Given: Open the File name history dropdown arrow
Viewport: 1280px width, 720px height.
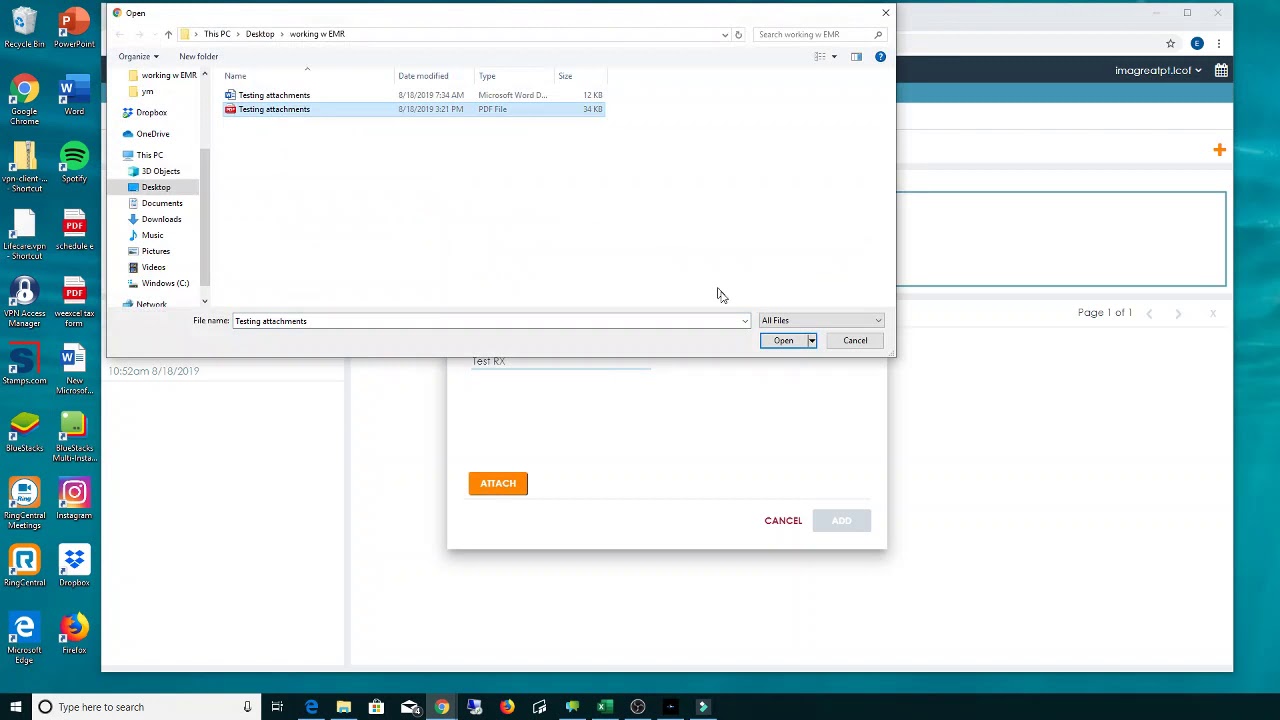Looking at the screenshot, I should [745, 321].
